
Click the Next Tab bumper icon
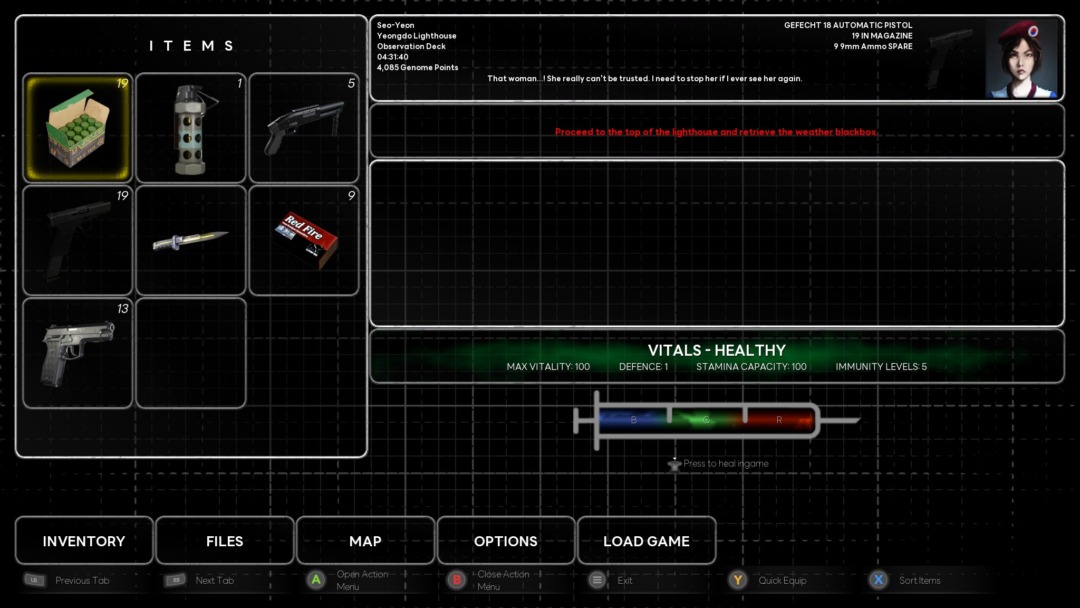(175, 580)
